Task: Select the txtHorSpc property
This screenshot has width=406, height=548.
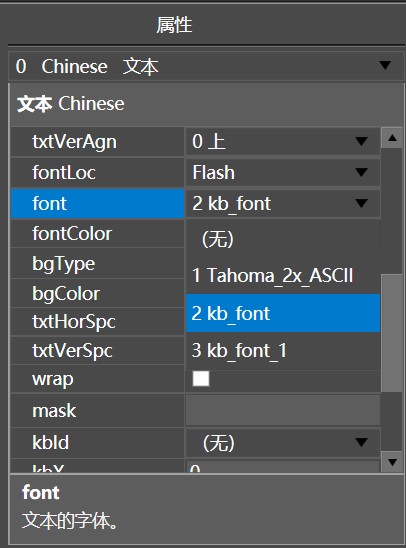Action: coord(97,322)
